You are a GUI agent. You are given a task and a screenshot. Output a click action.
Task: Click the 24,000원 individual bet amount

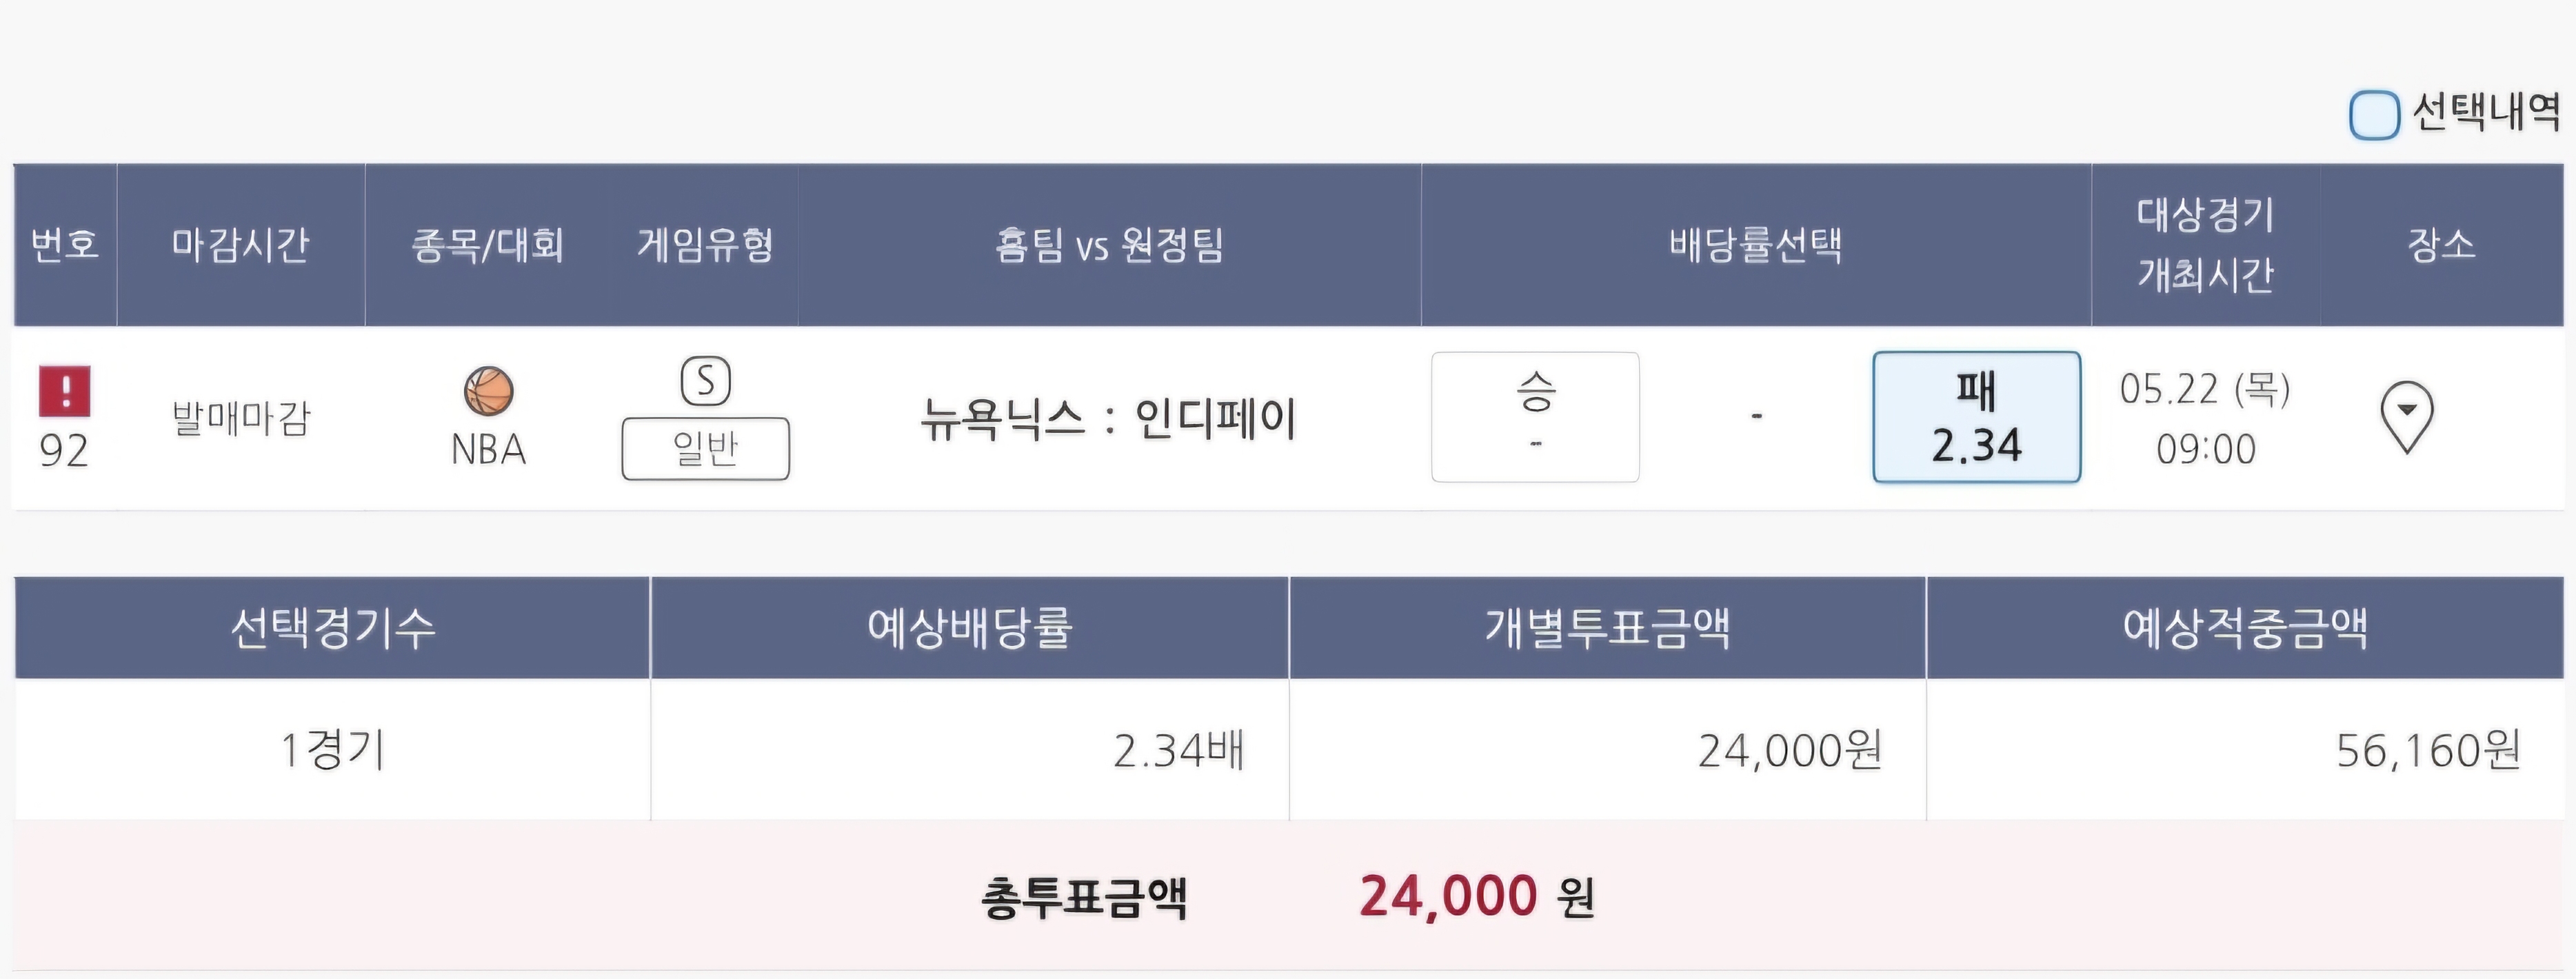point(1789,750)
